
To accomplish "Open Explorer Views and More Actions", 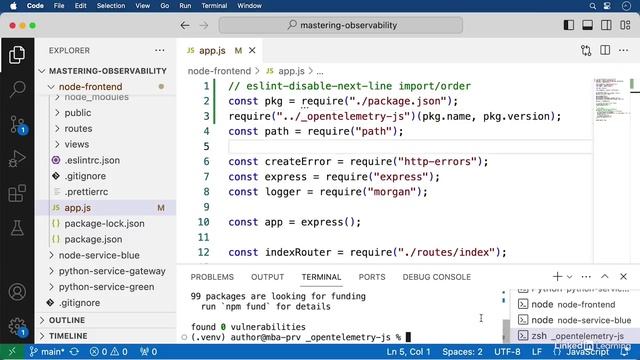I will tap(160, 50).
